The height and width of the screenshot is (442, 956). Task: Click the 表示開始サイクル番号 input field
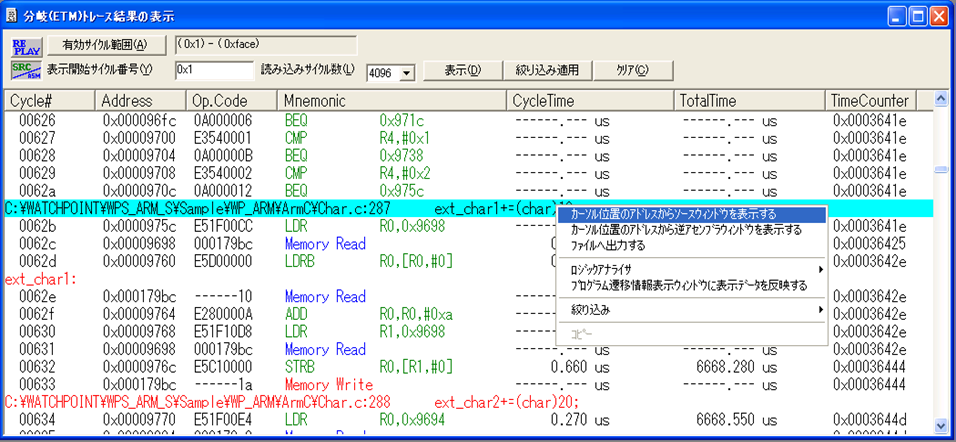214,70
